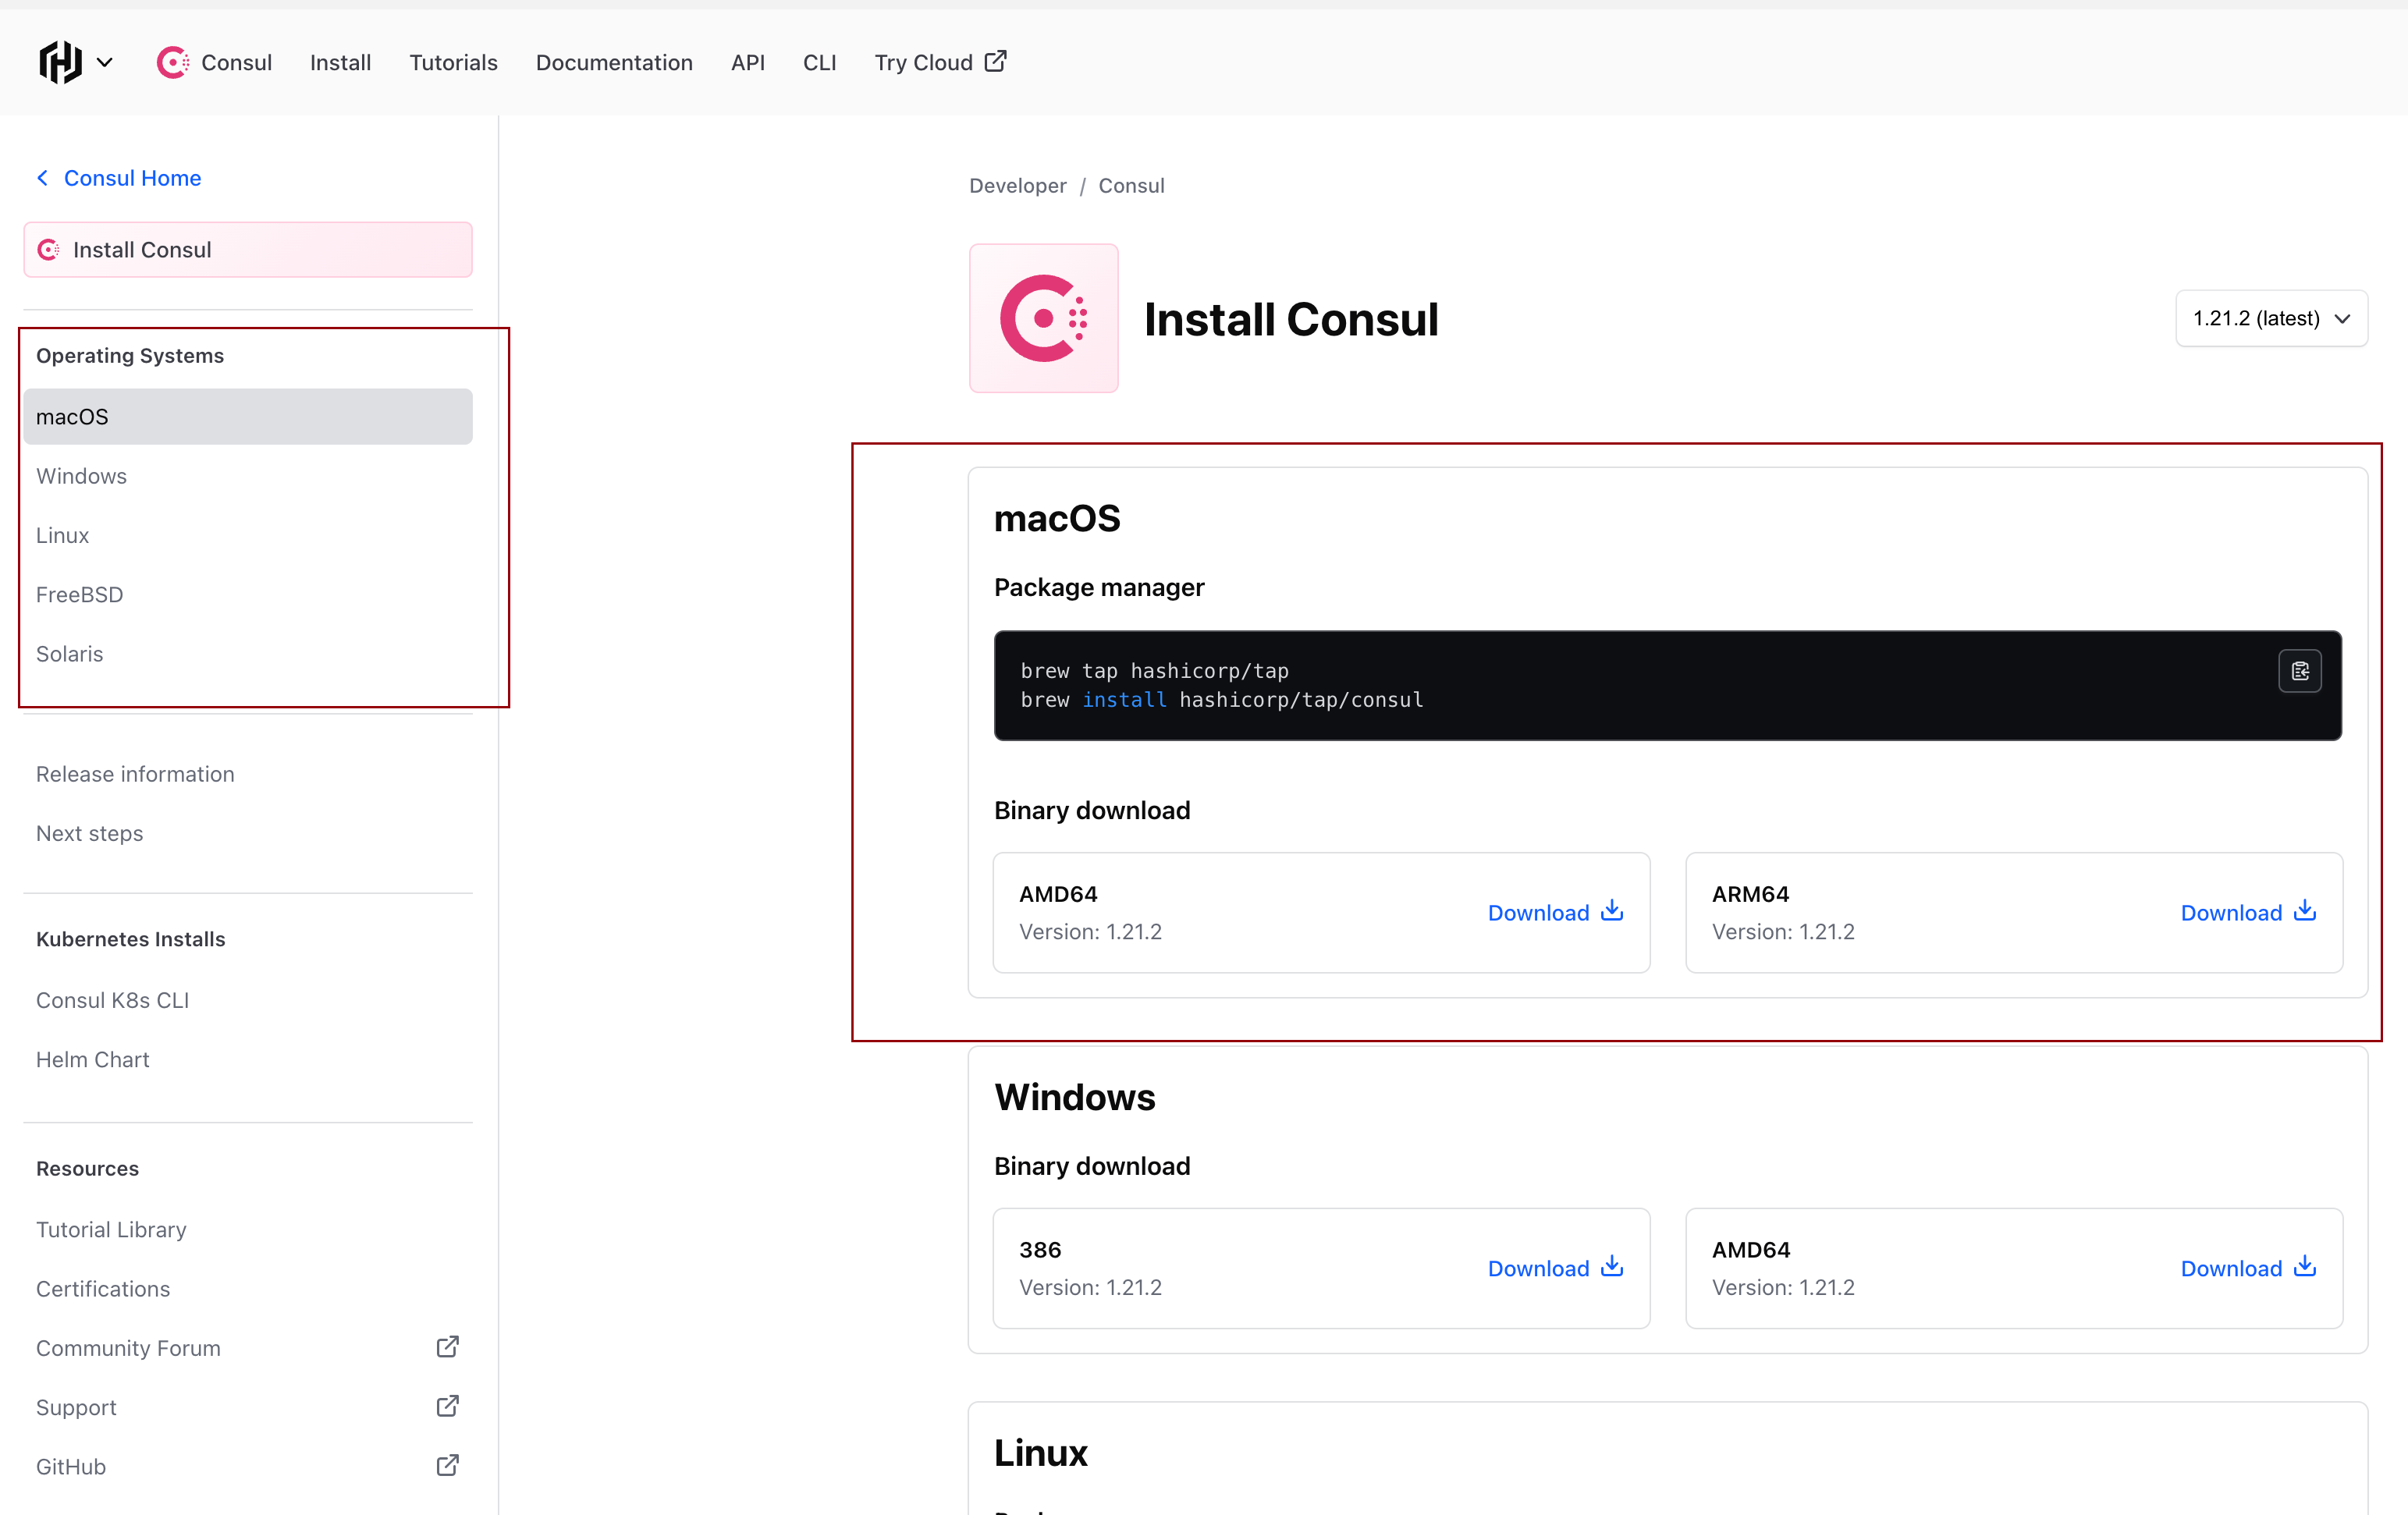Click the Consul product icon in navbar

coord(172,61)
